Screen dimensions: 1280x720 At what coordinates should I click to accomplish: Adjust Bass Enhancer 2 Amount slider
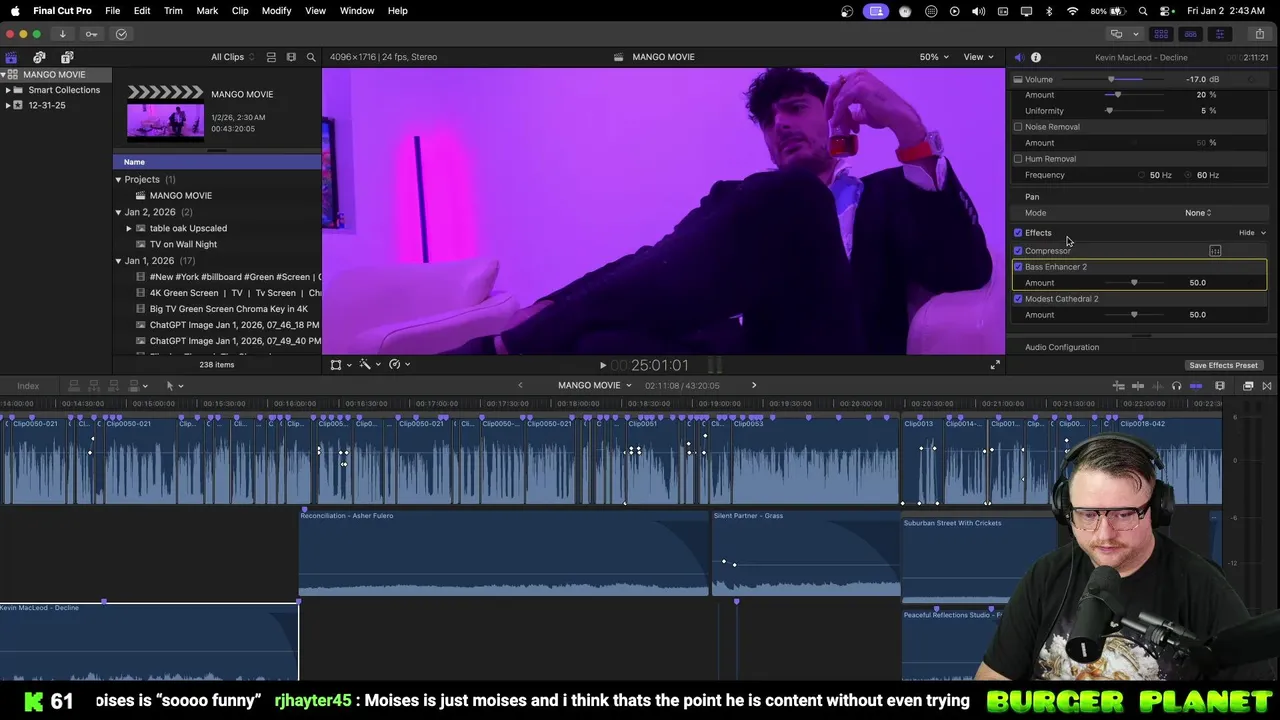pos(1134,283)
